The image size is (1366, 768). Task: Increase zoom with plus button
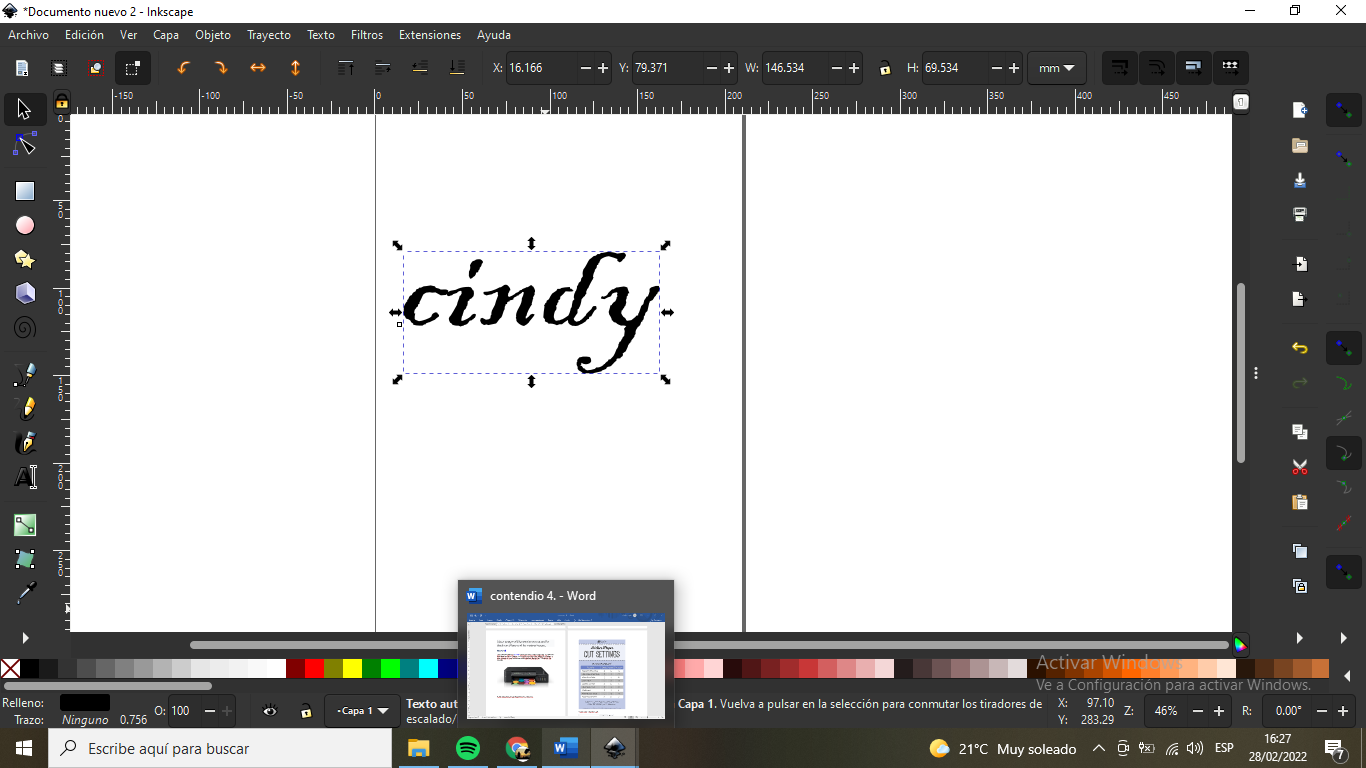(x=1218, y=711)
